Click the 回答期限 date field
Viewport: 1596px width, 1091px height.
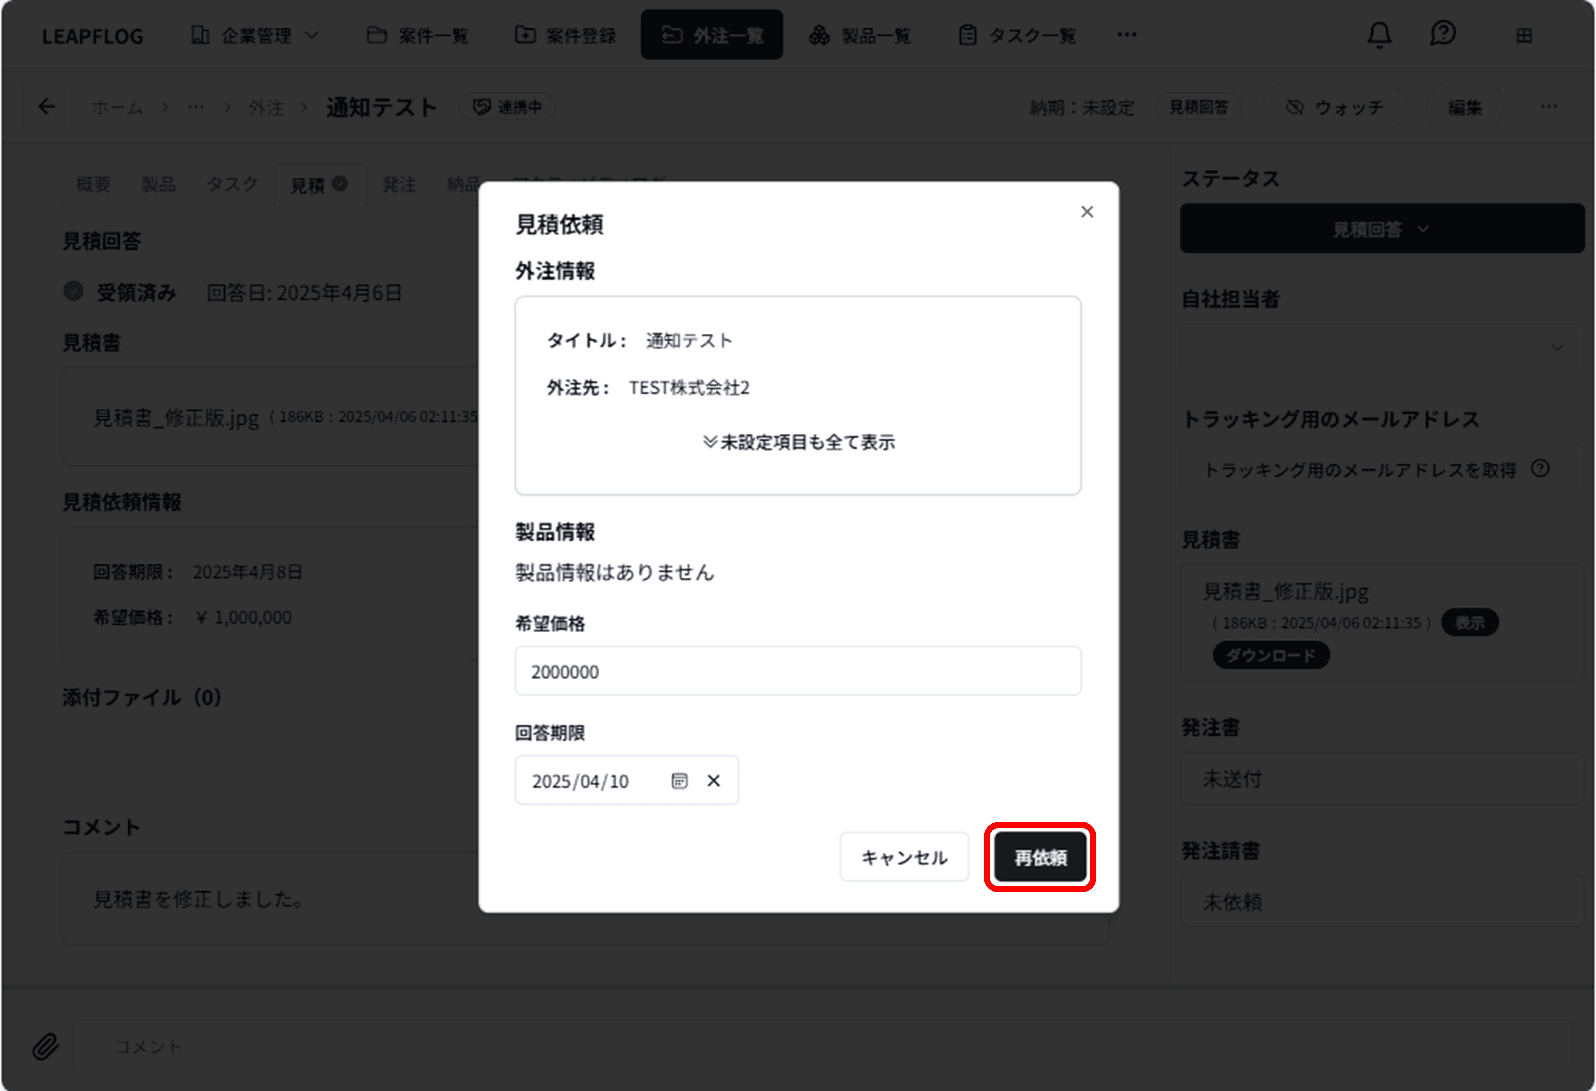point(627,780)
